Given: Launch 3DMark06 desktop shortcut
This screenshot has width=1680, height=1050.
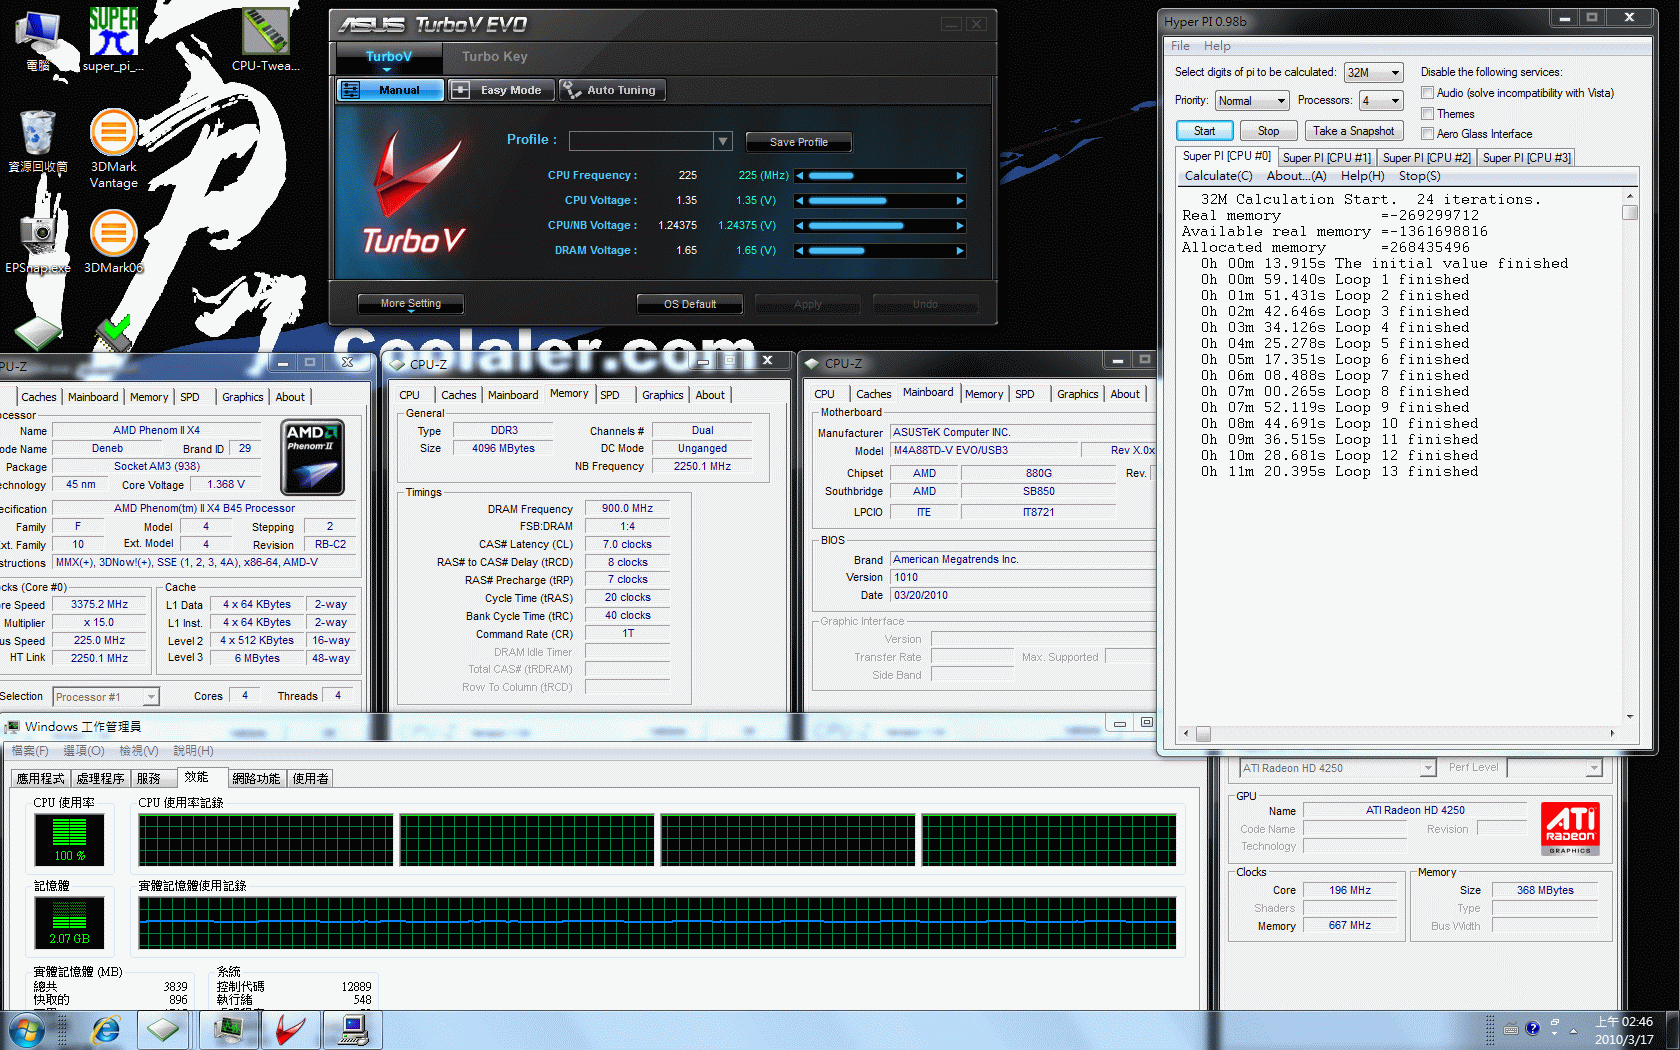Looking at the screenshot, I should coord(114,242).
